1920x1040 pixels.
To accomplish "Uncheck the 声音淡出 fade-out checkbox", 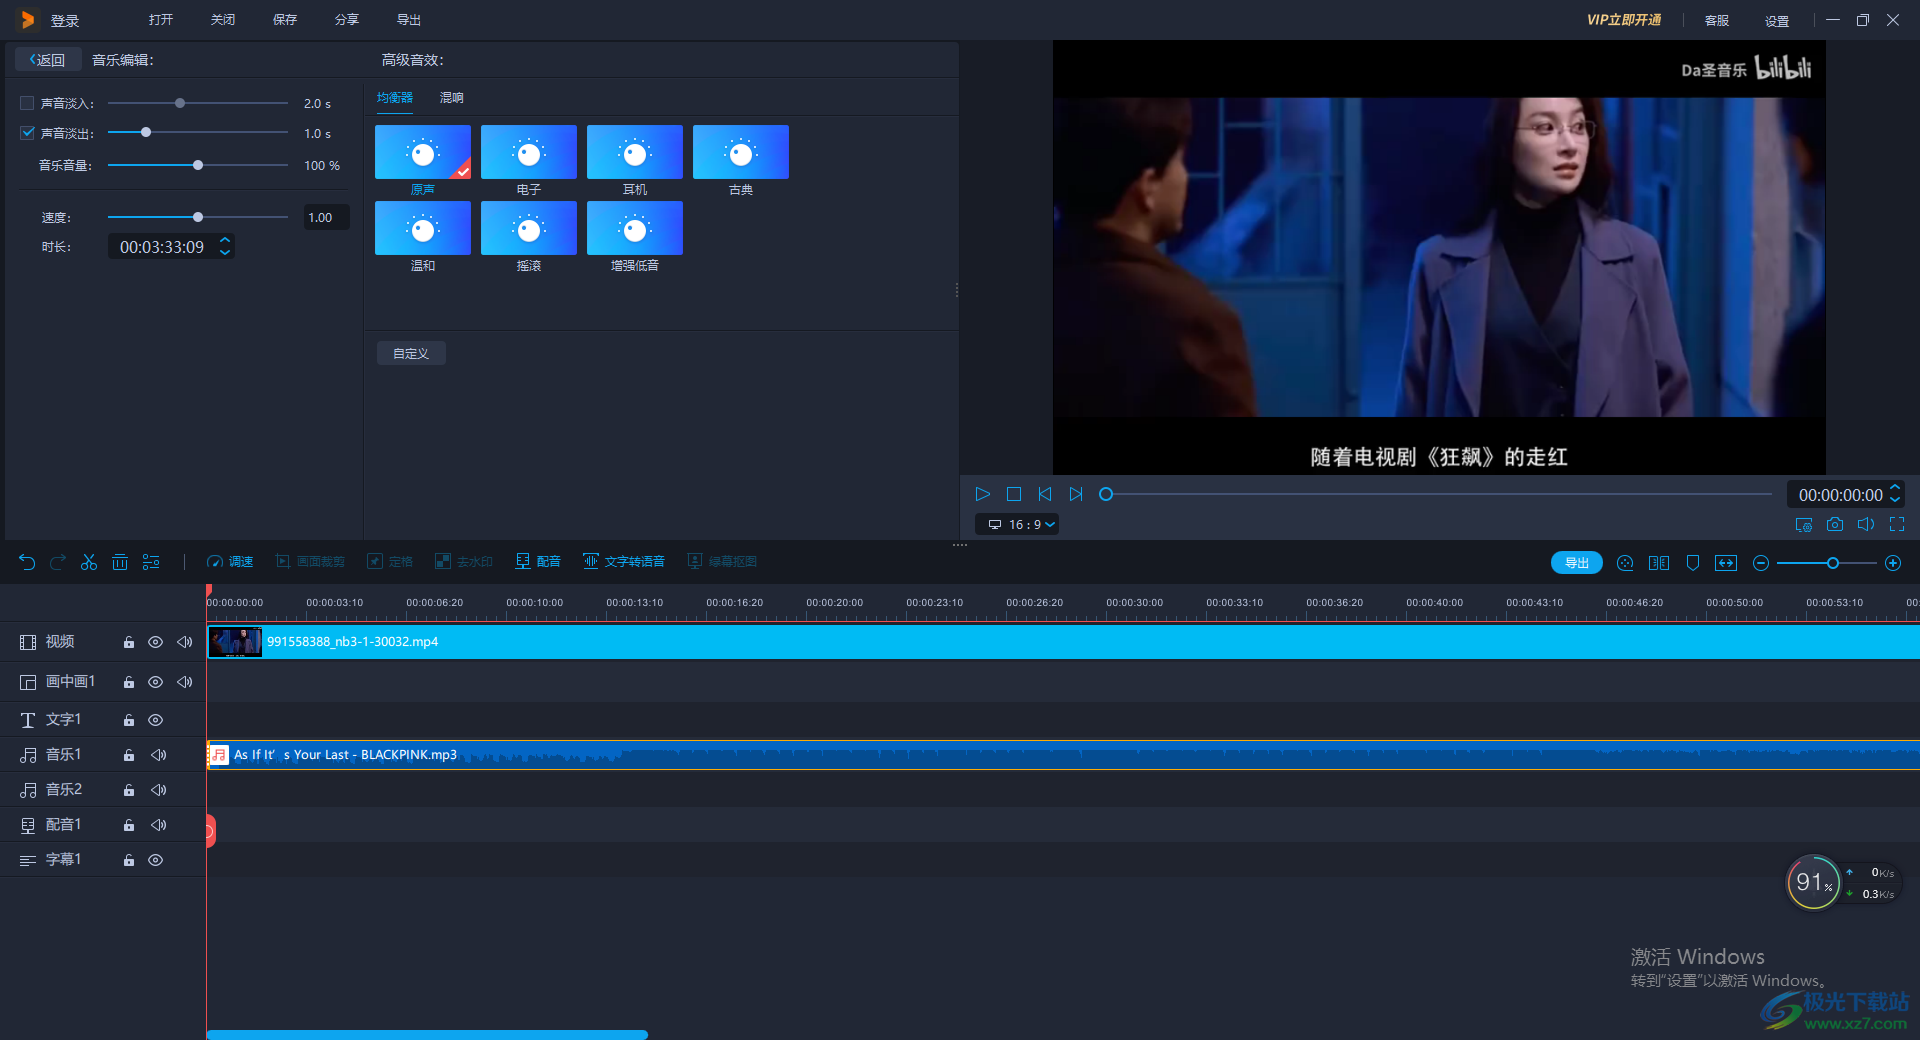I will coord(27,133).
